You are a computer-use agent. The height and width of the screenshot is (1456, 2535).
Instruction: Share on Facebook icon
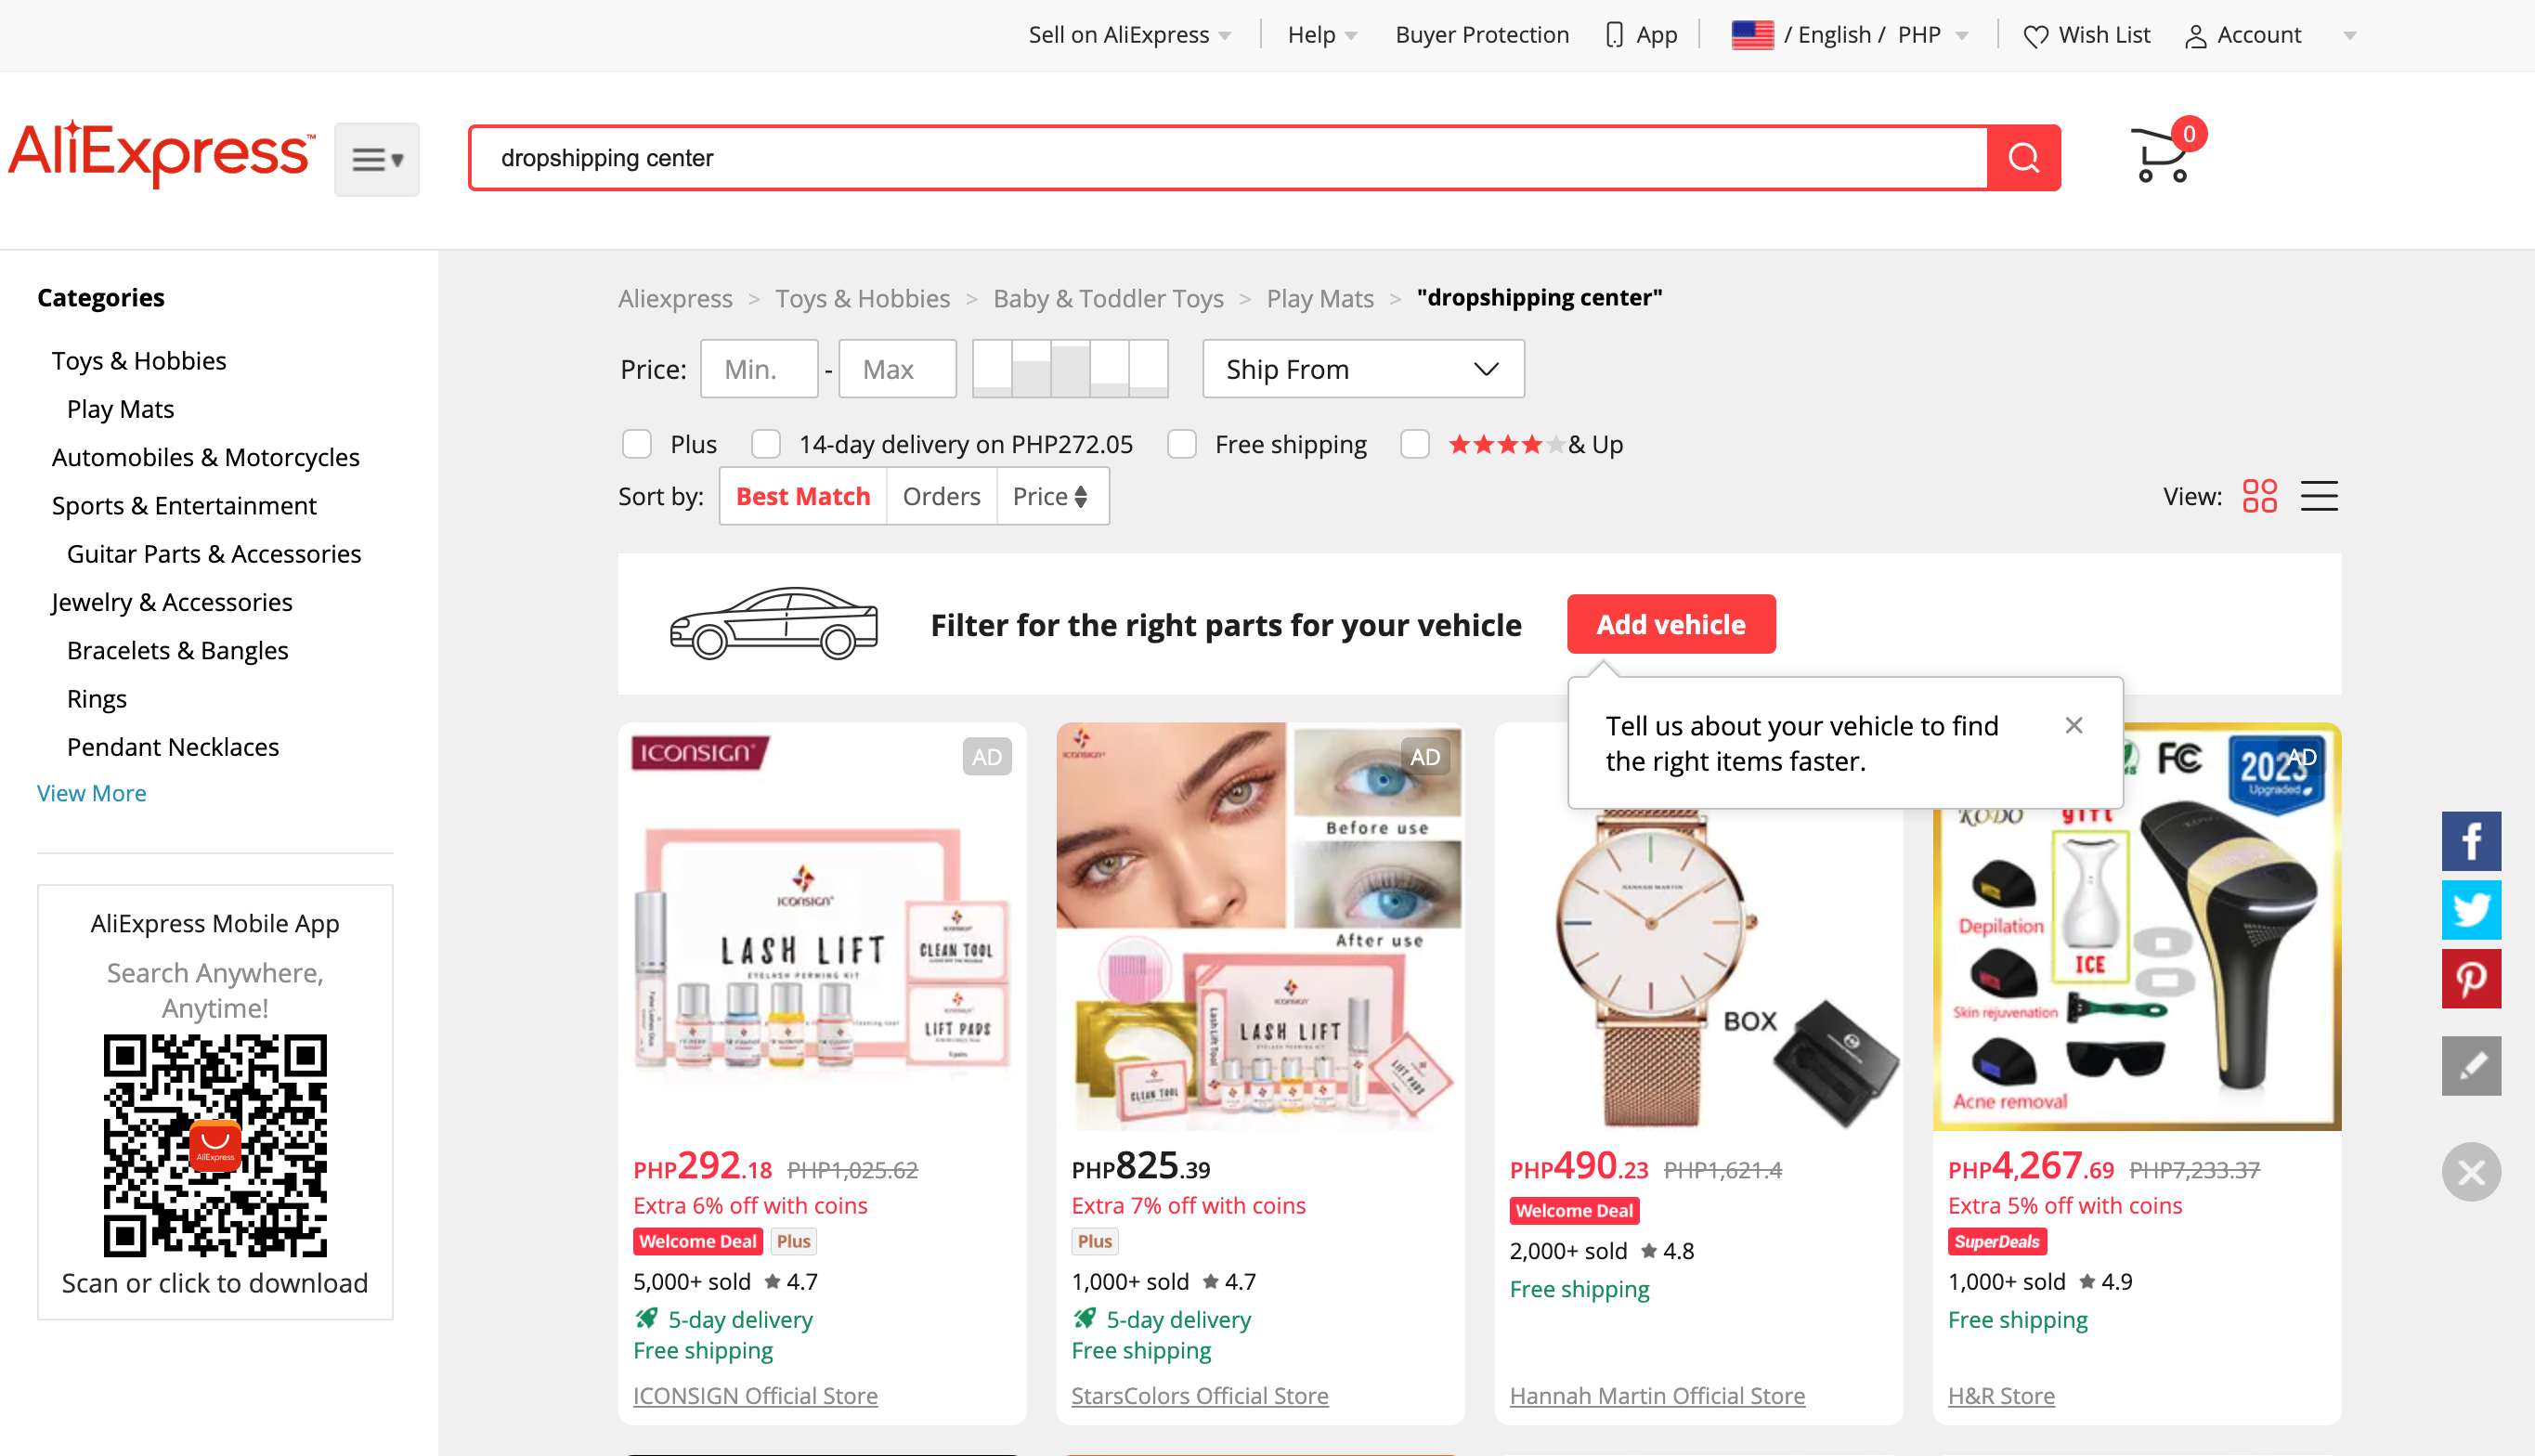tap(2470, 841)
